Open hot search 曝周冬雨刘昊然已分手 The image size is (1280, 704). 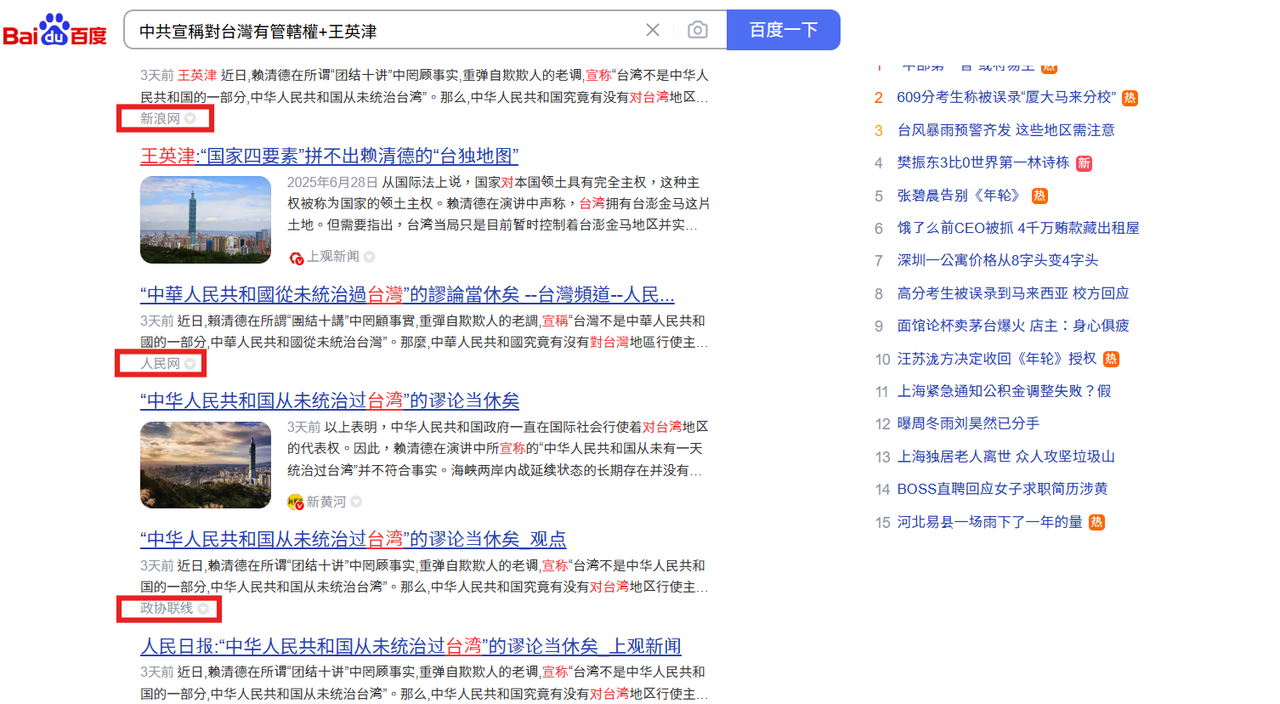[x=968, y=424]
